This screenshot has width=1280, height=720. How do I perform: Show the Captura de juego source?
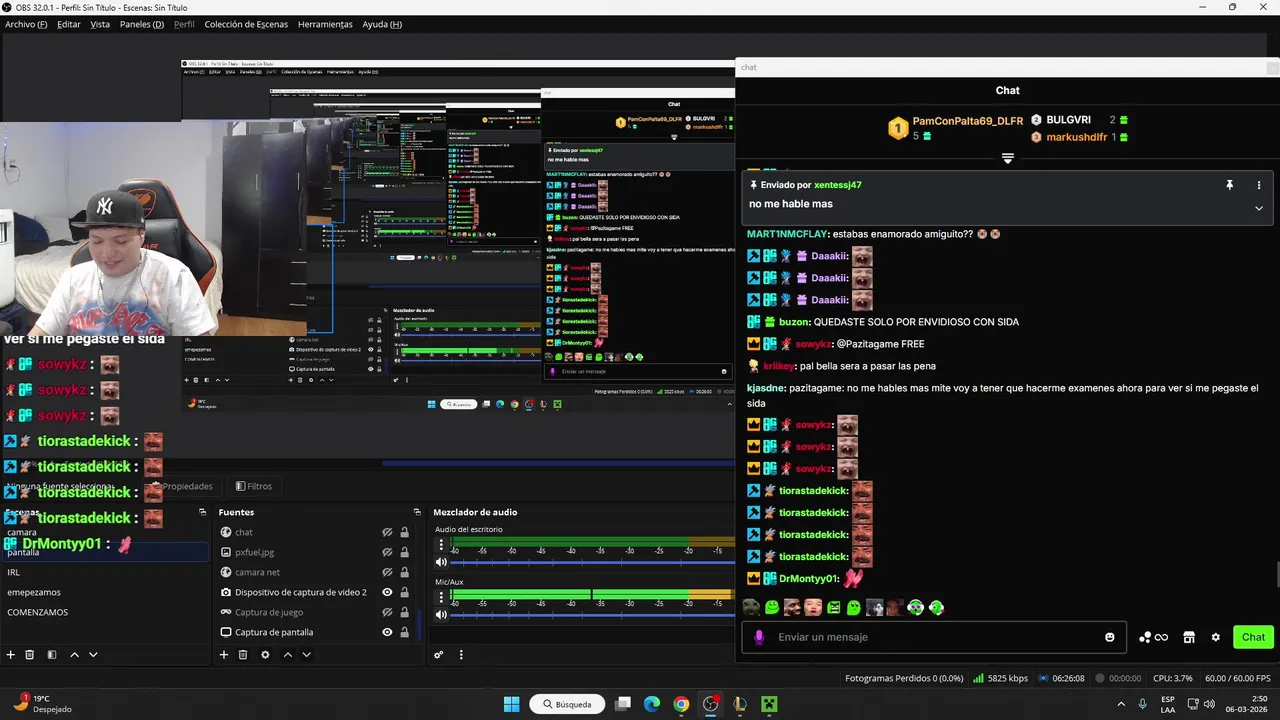coord(387,612)
